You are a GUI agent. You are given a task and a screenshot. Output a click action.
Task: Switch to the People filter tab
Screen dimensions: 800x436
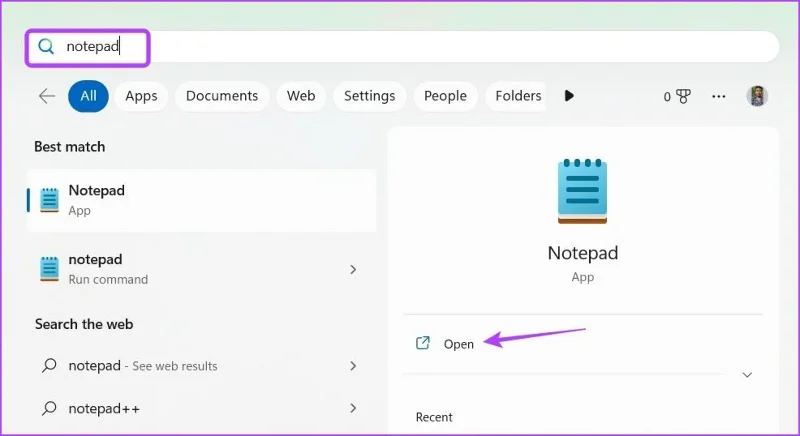point(445,96)
